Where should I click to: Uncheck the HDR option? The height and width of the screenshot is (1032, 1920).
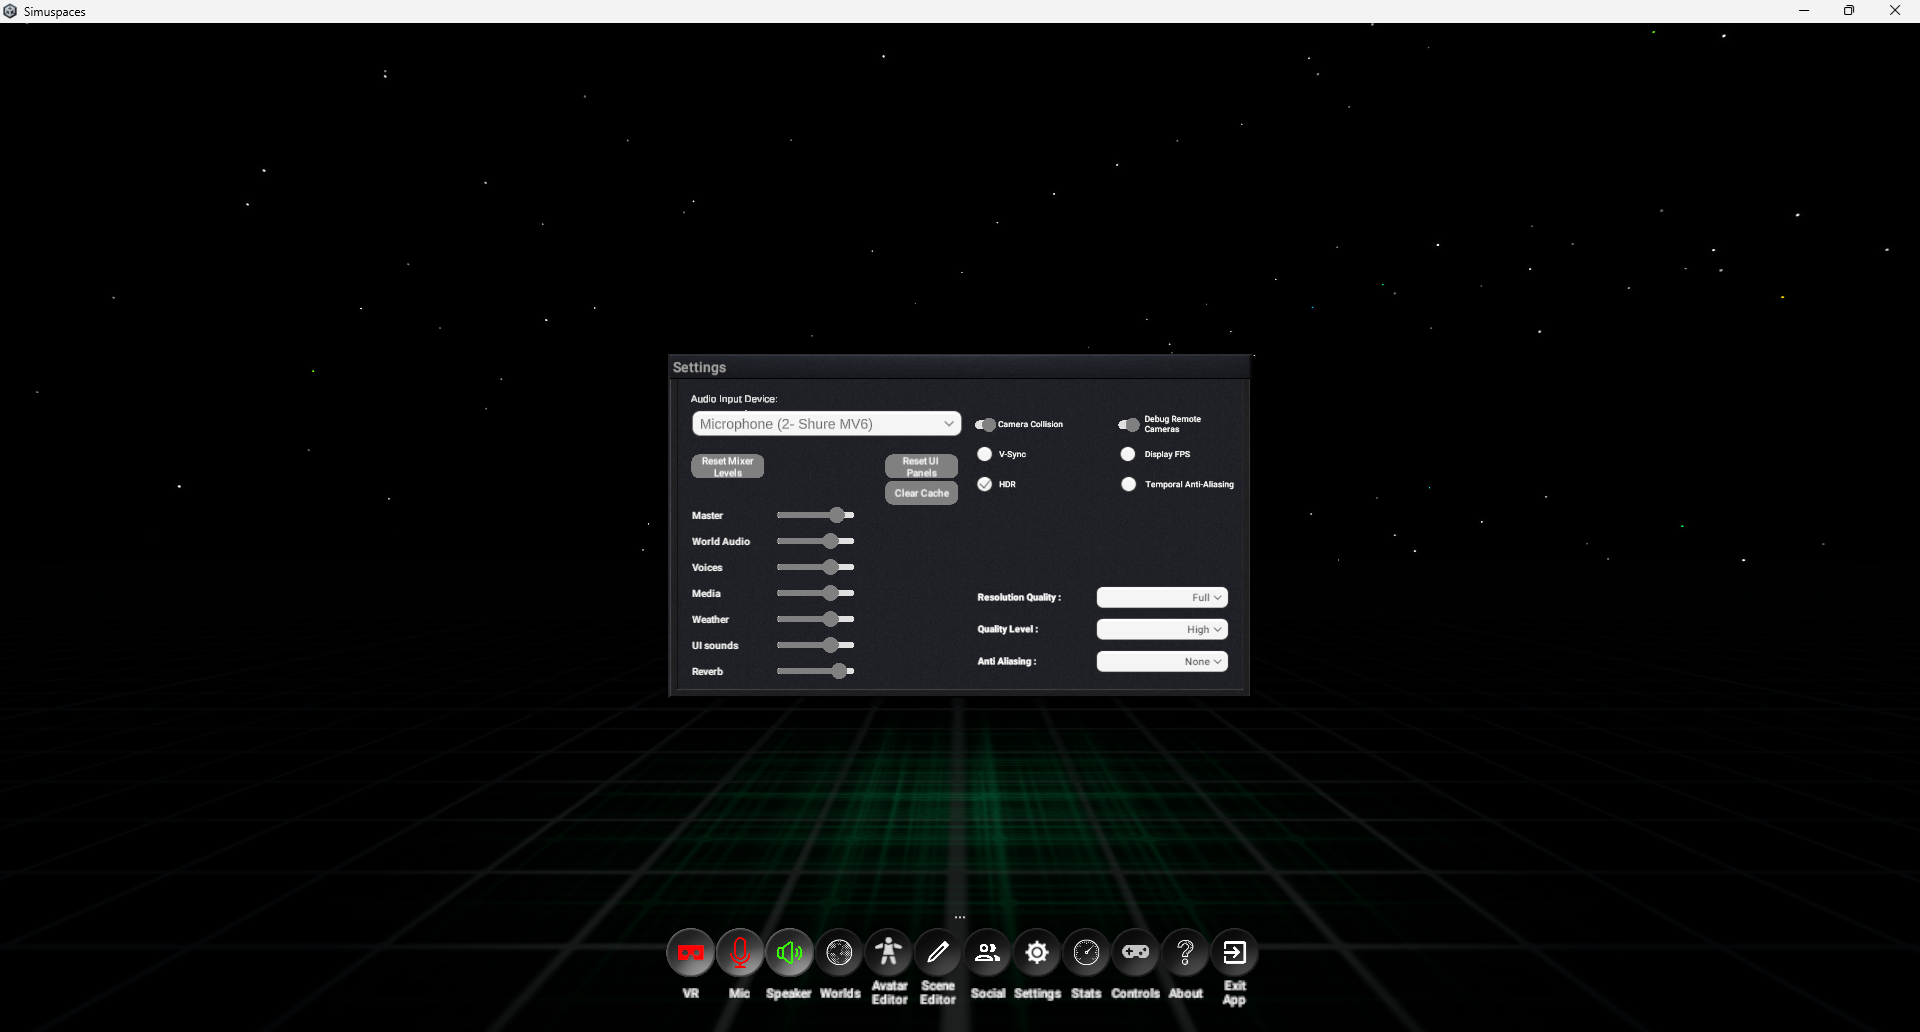985,484
